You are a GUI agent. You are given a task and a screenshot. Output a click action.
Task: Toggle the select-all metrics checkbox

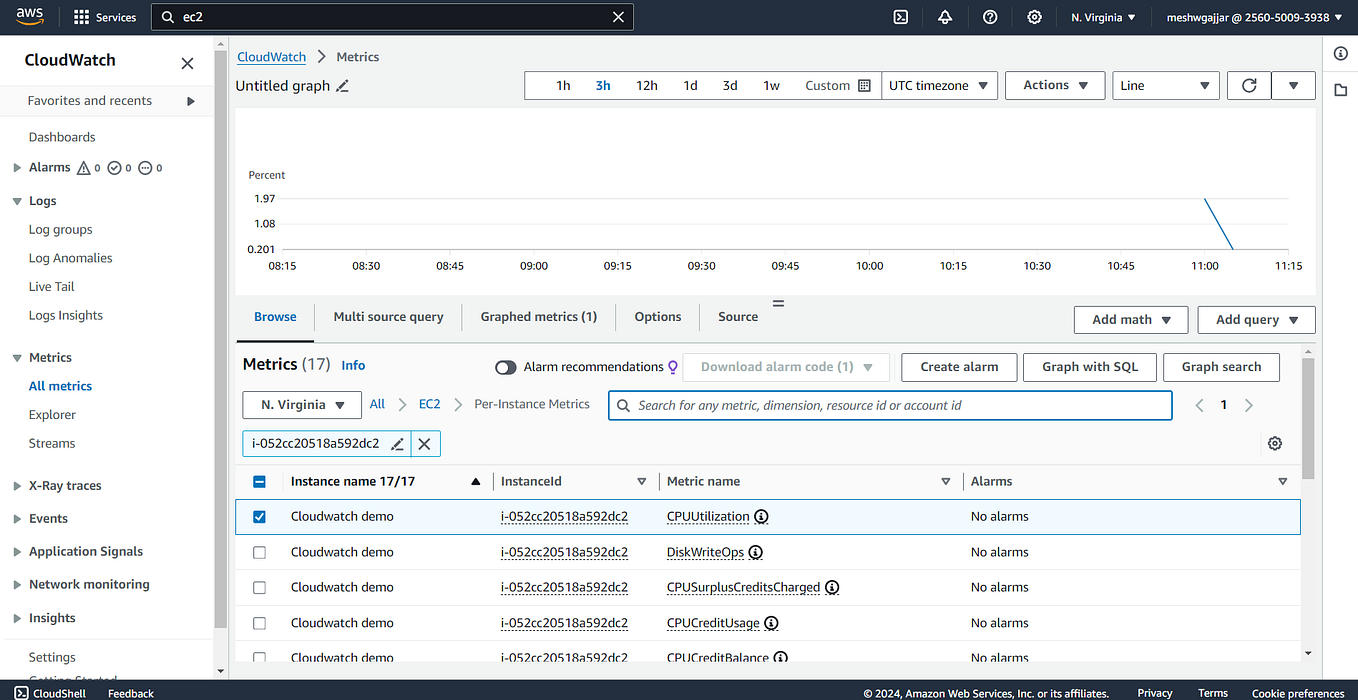click(259, 482)
